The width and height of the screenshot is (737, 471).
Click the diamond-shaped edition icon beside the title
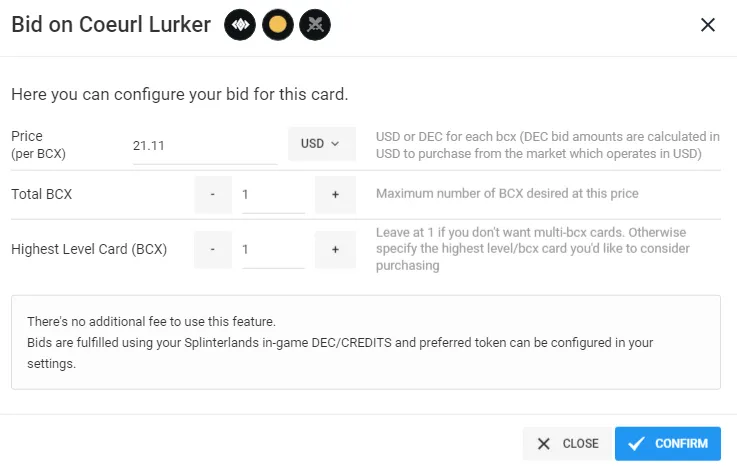coord(240,24)
